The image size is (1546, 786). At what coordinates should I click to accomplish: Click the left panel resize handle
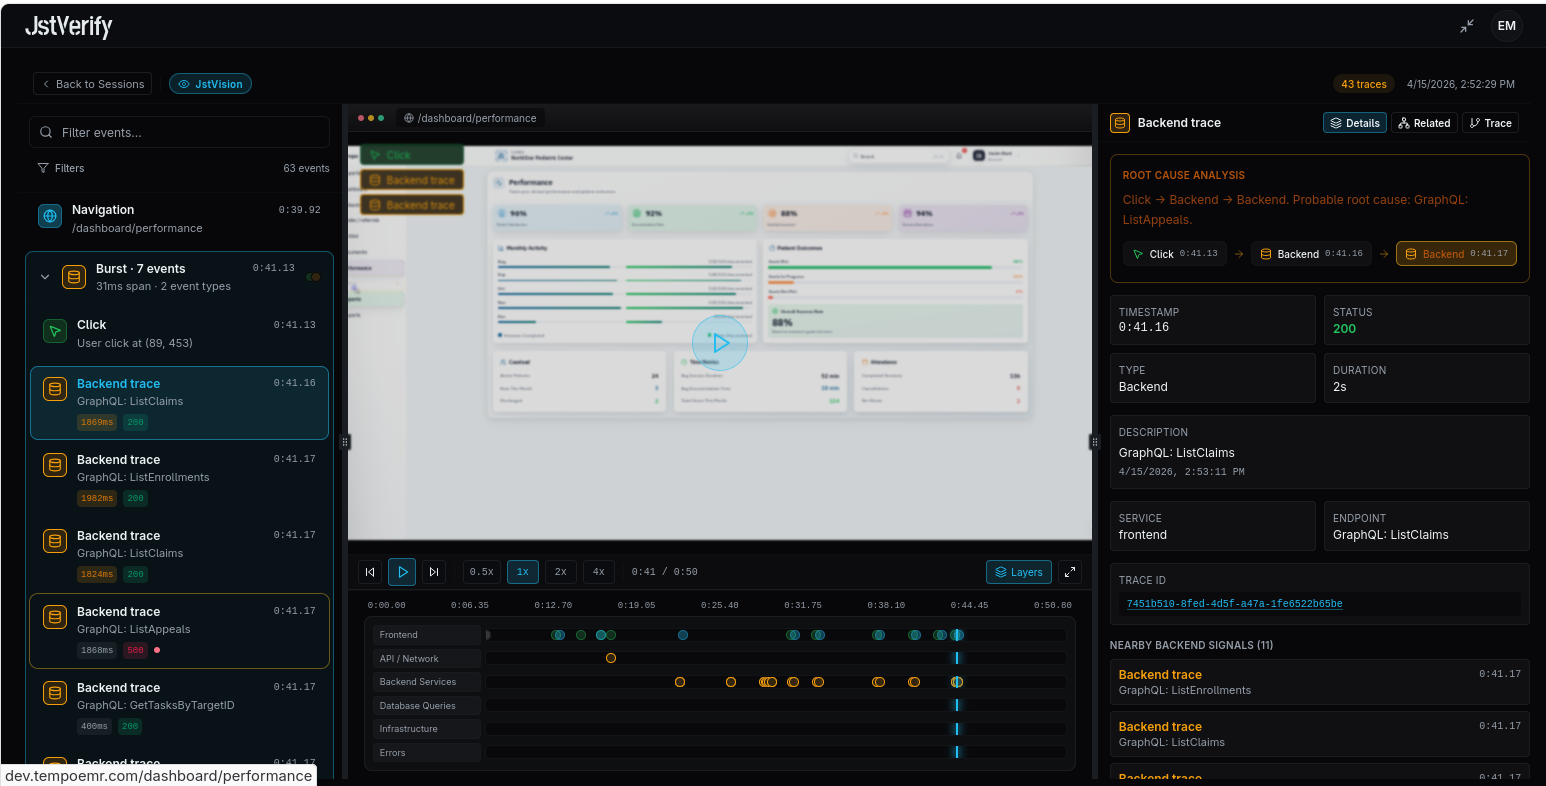point(345,442)
